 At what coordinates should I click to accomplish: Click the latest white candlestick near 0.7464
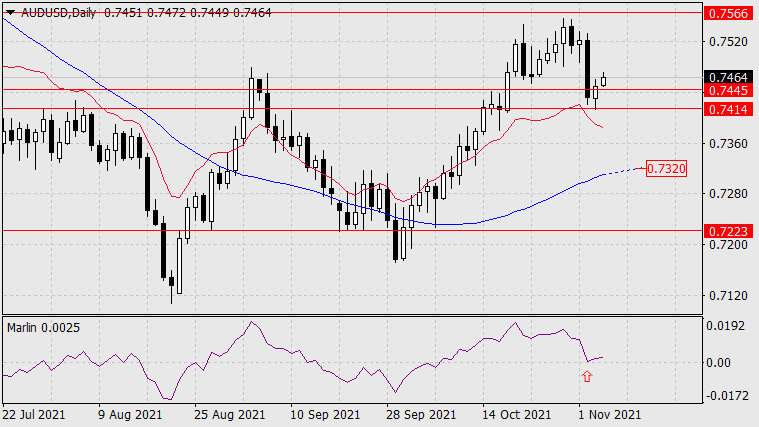click(603, 80)
